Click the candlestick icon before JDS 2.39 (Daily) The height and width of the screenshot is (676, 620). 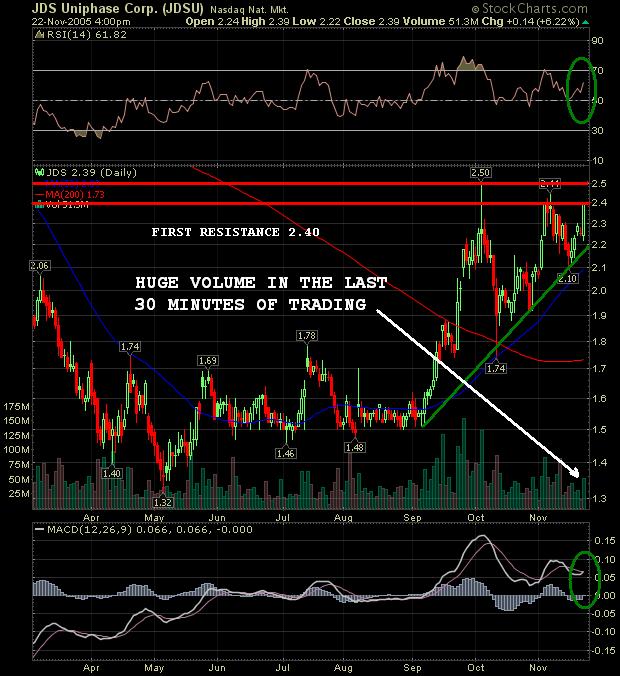[x=40, y=172]
